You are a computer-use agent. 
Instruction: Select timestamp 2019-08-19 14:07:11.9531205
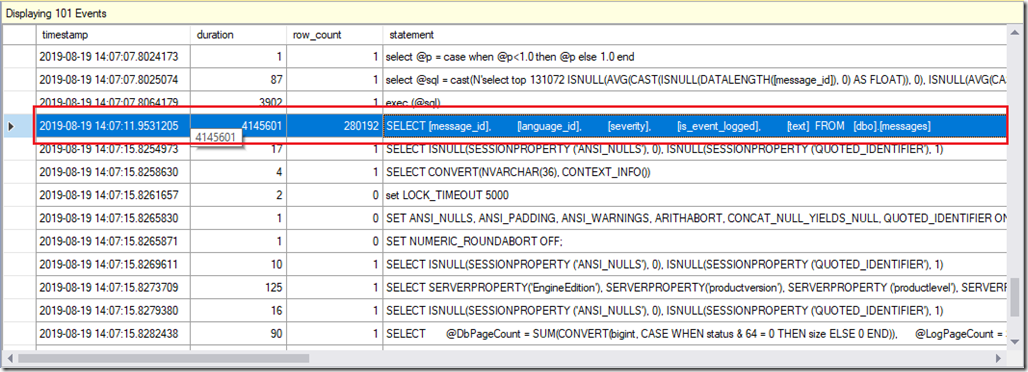(113, 126)
